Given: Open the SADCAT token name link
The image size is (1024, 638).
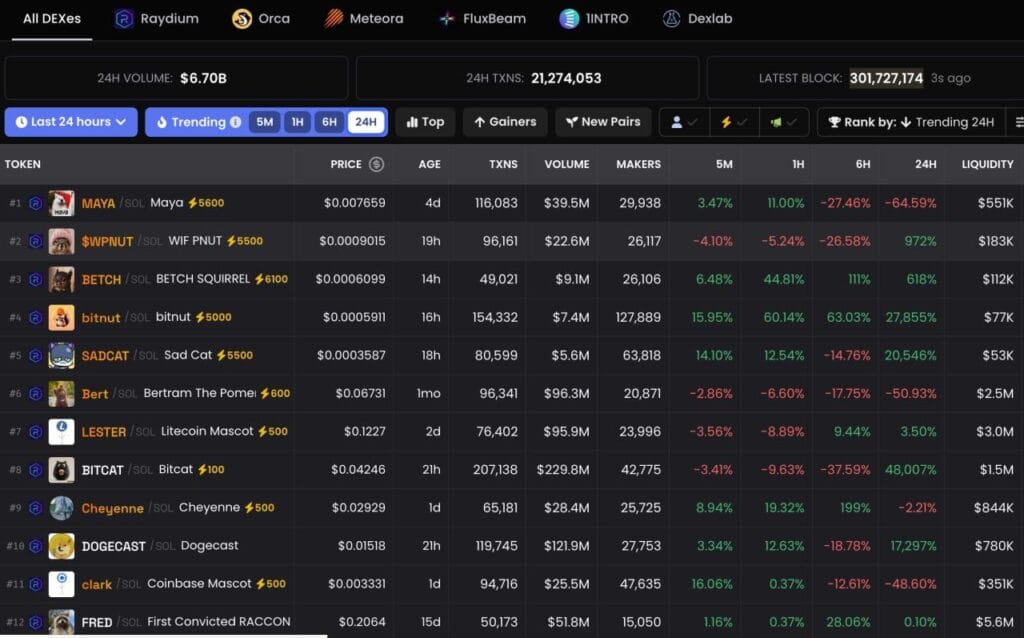Looking at the screenshot, I should [105, 356].
